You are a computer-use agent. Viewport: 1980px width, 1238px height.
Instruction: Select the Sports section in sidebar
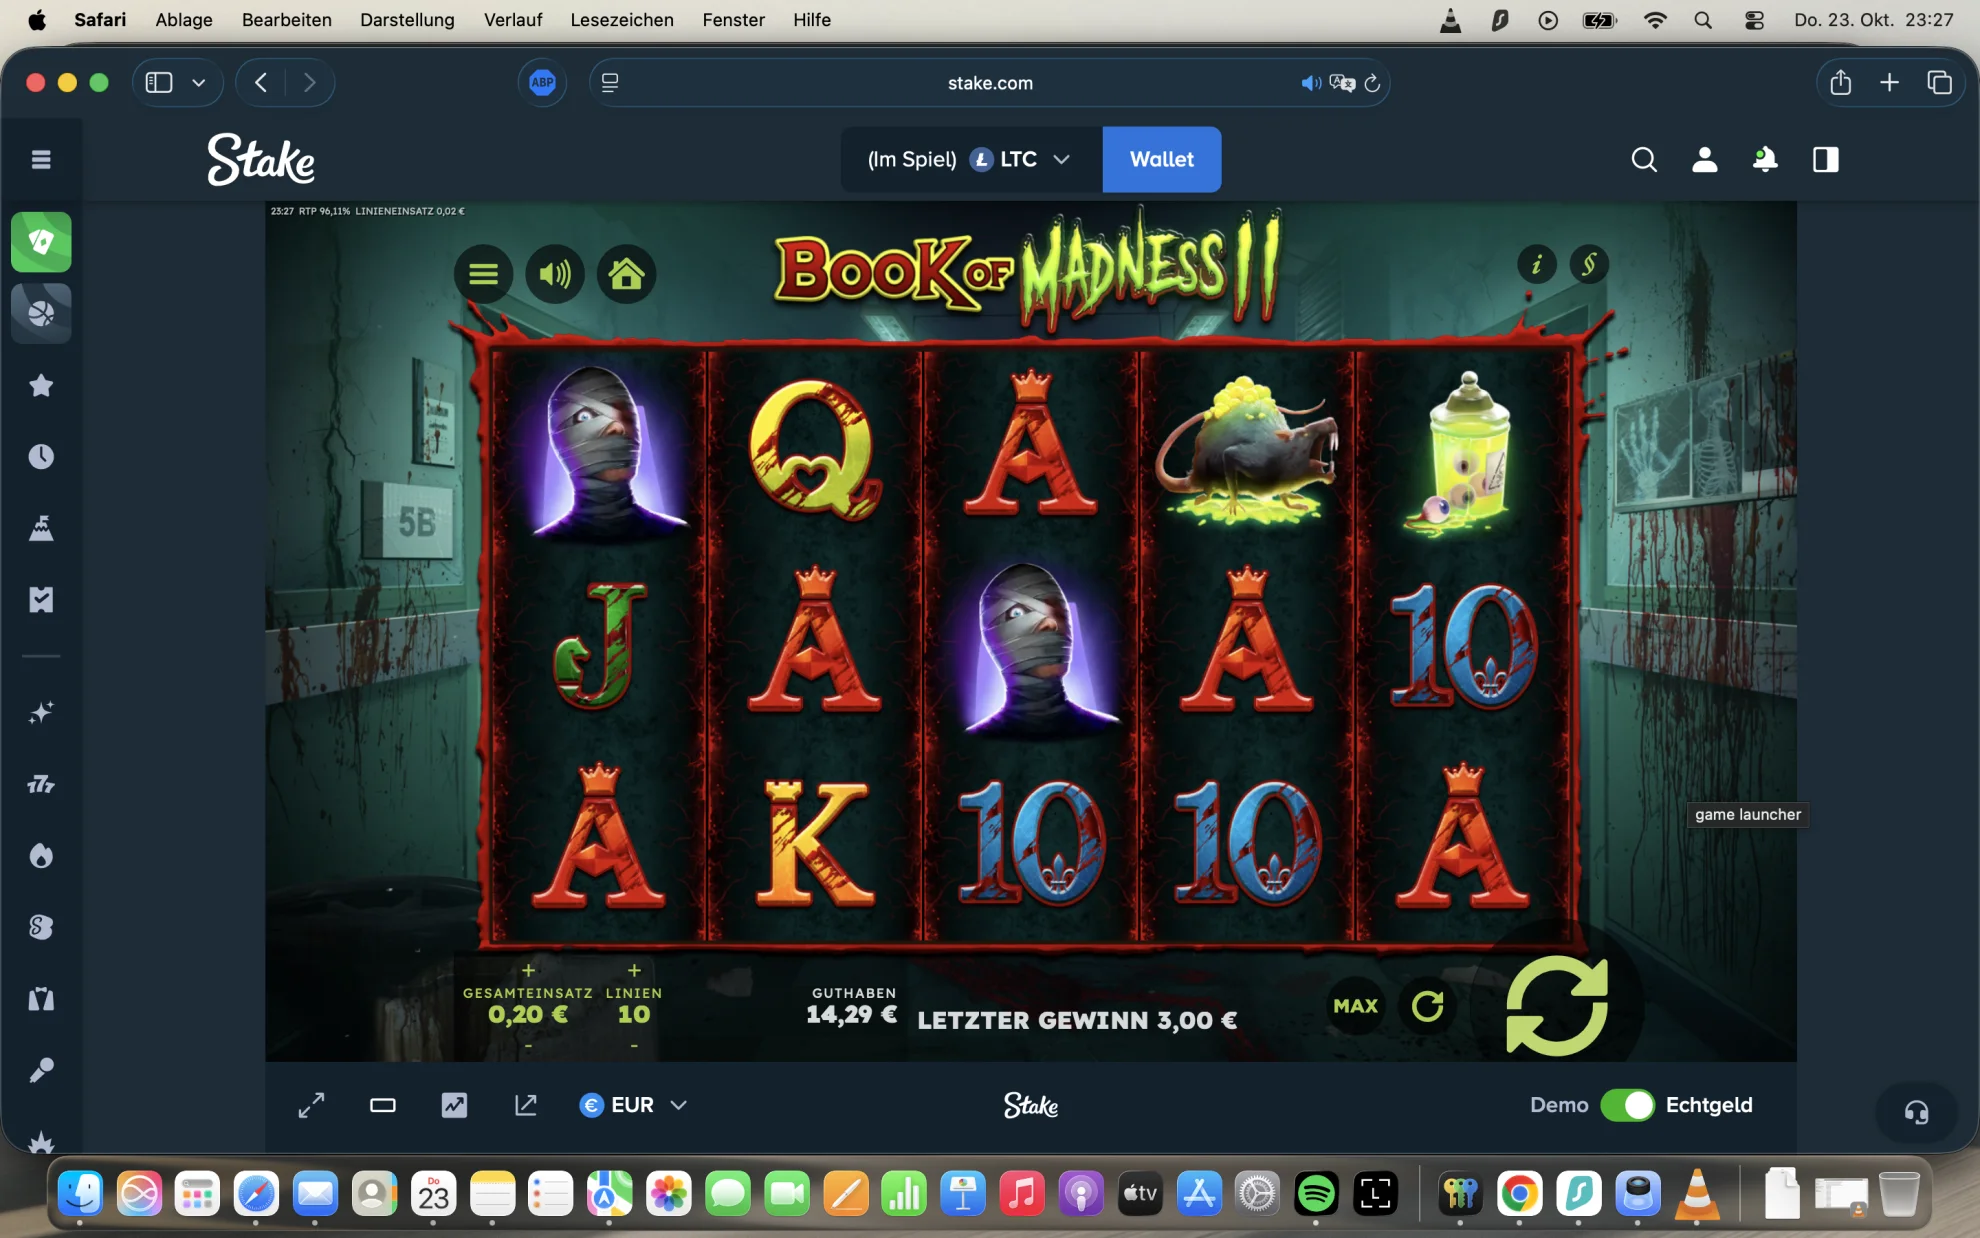pyautogui.click(x=41, y=313)
